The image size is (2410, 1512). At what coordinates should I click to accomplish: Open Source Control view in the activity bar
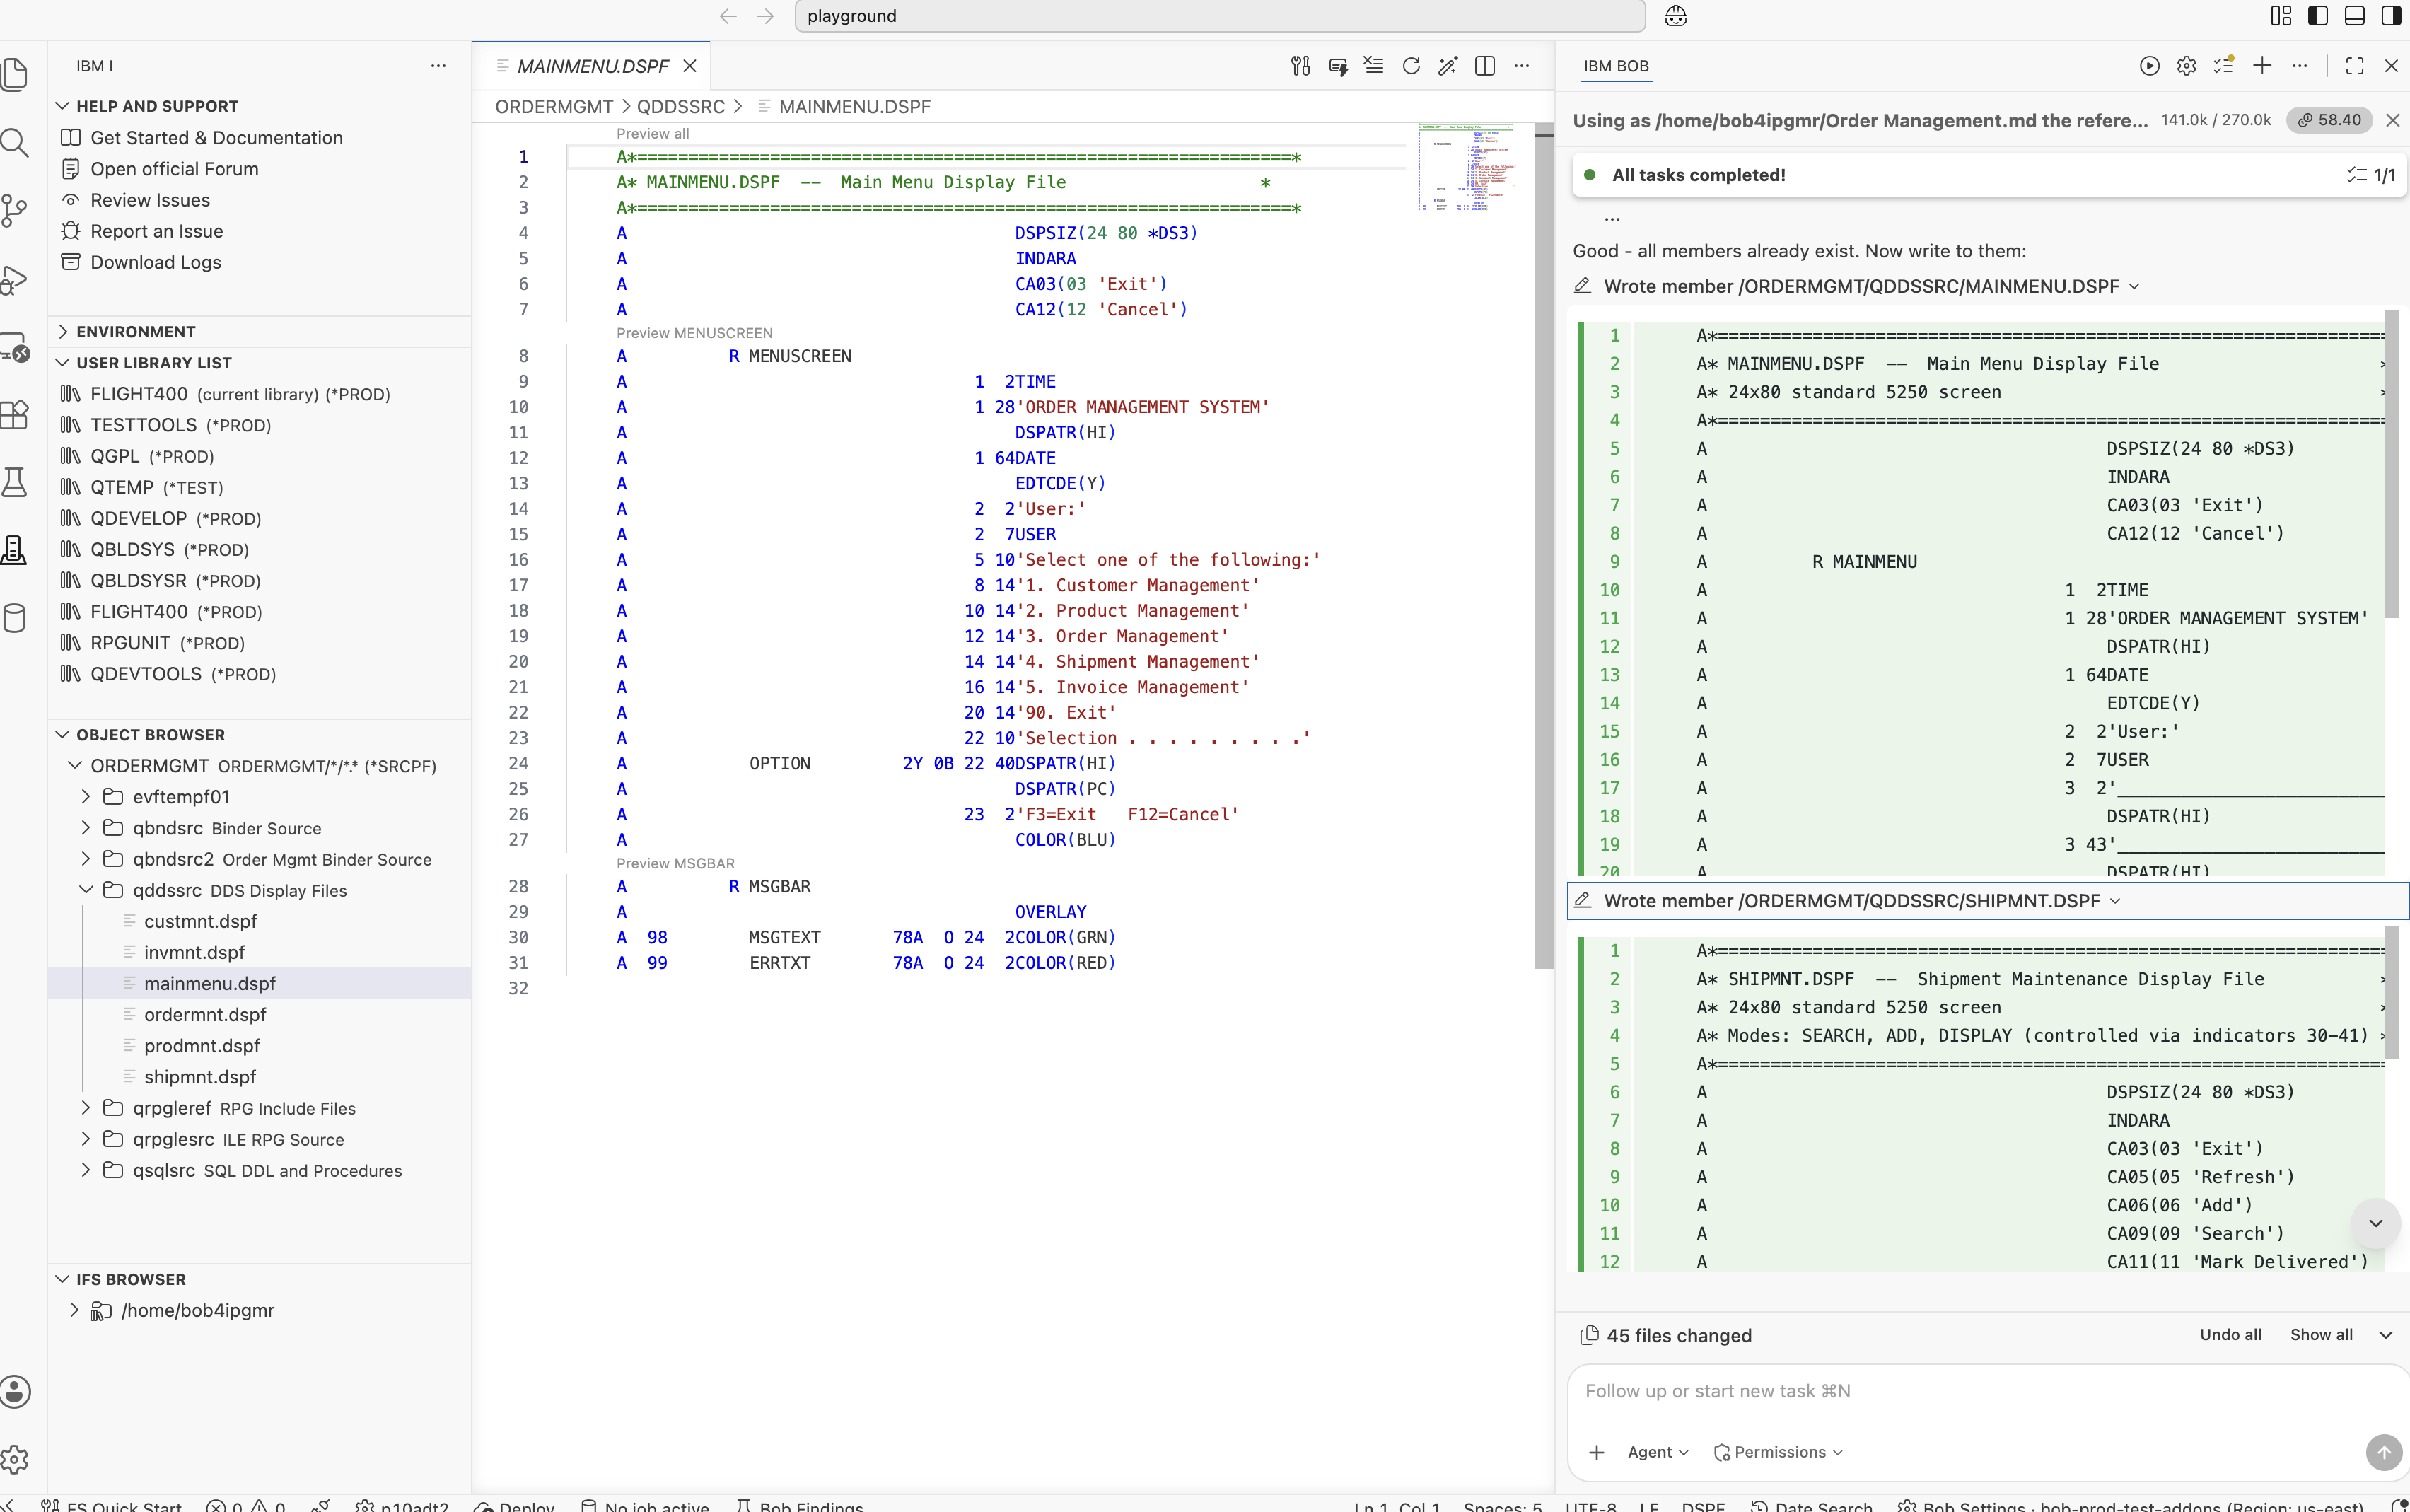(14, 210)
